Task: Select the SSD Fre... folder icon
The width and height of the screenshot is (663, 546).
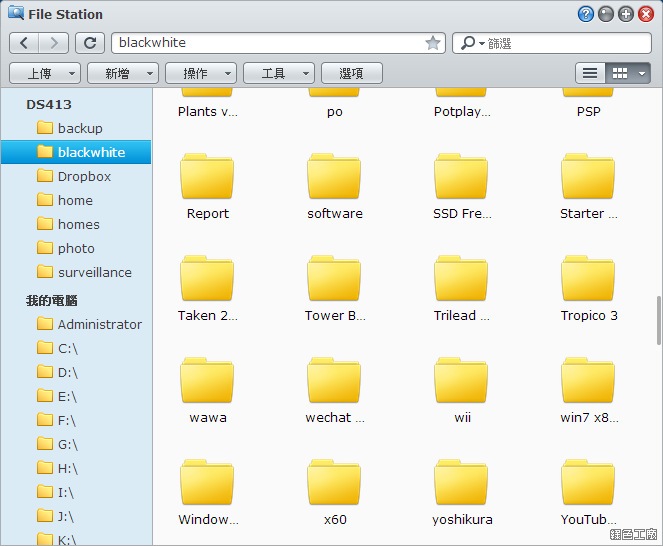Action: coord(461,176)
